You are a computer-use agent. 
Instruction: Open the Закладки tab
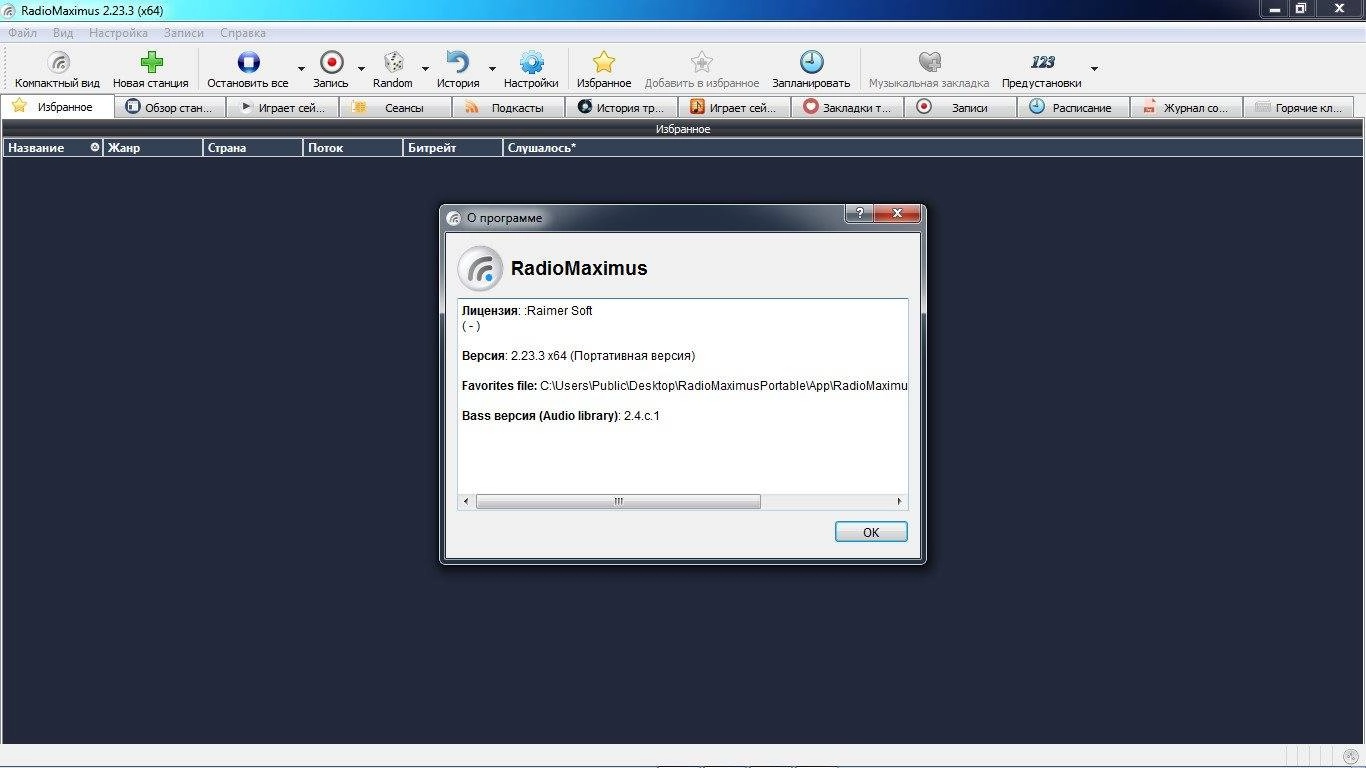pos(848,107)
